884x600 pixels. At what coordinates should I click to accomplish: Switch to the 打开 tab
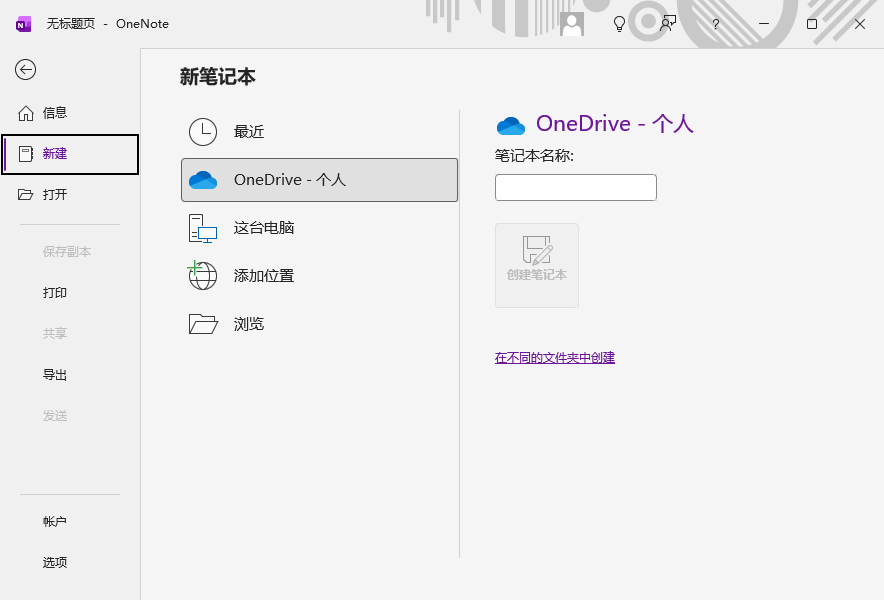click(70, 195)
